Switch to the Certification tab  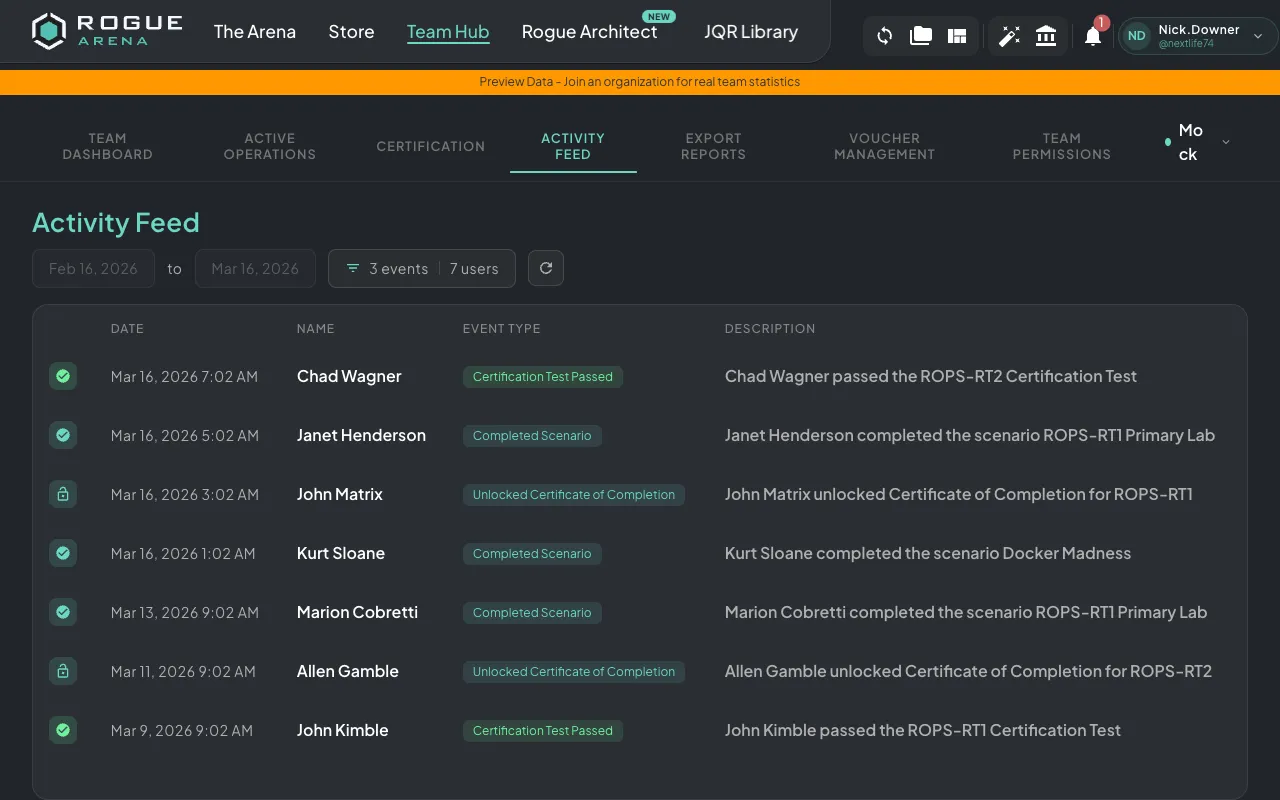[x=430, y=146]
